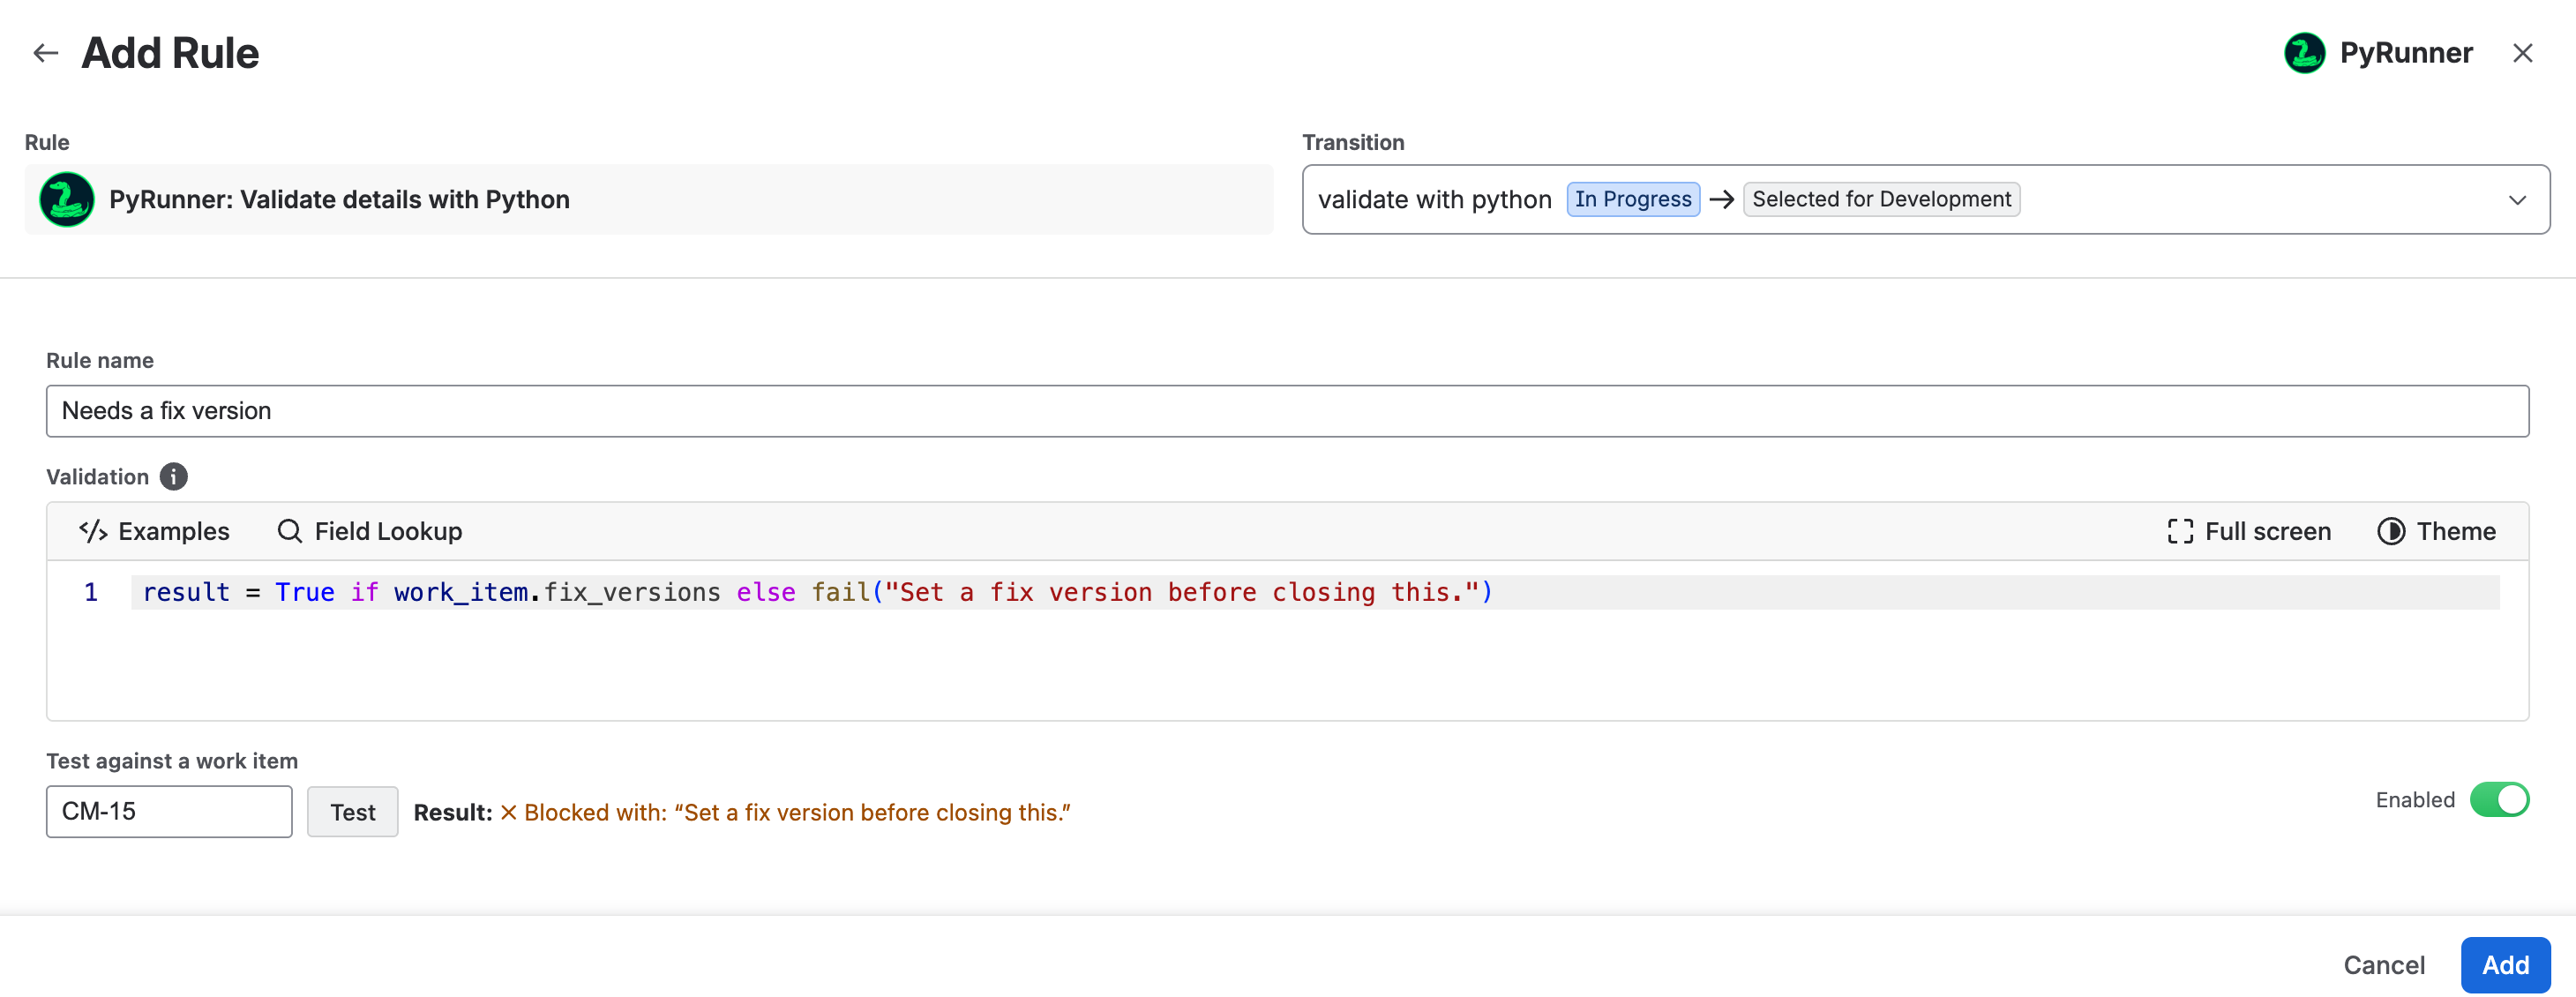
Task: Focus the Rule name input field
Action: click(x=1287, y=411)
